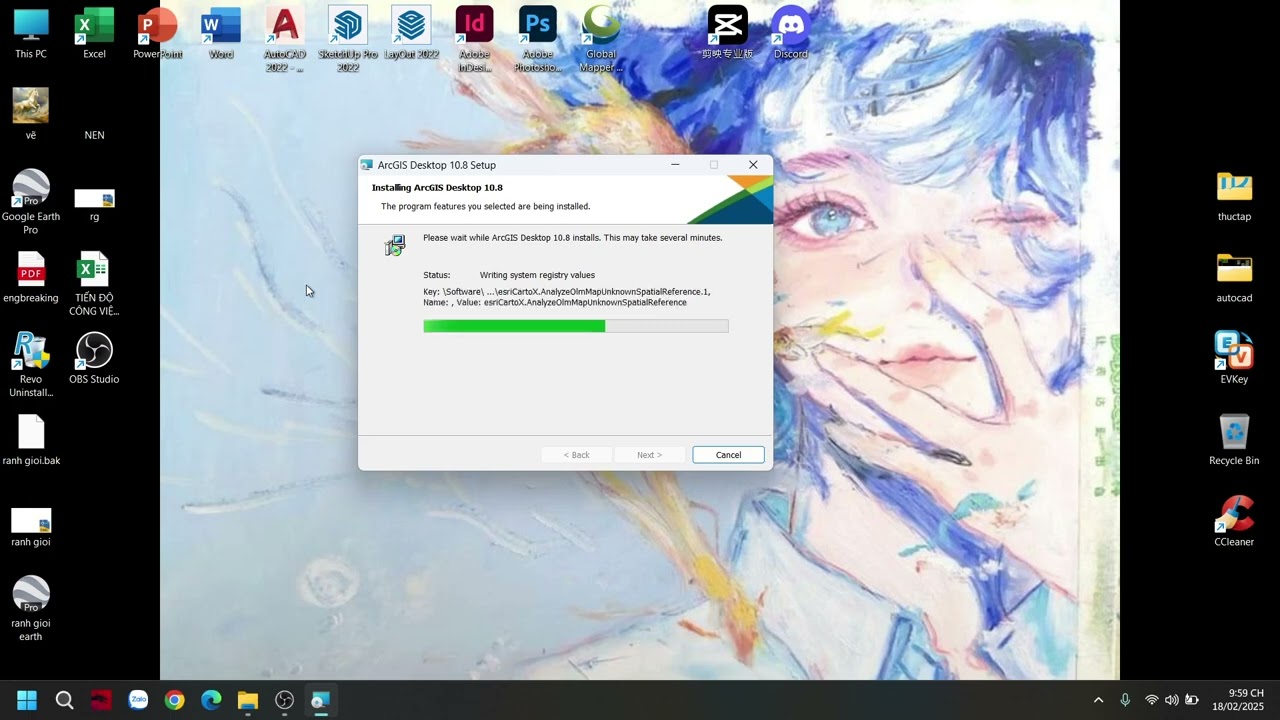Select the Revo Uninstaller desktop shortcut
The image size is (1280, 720).
(x=31, y=365)
